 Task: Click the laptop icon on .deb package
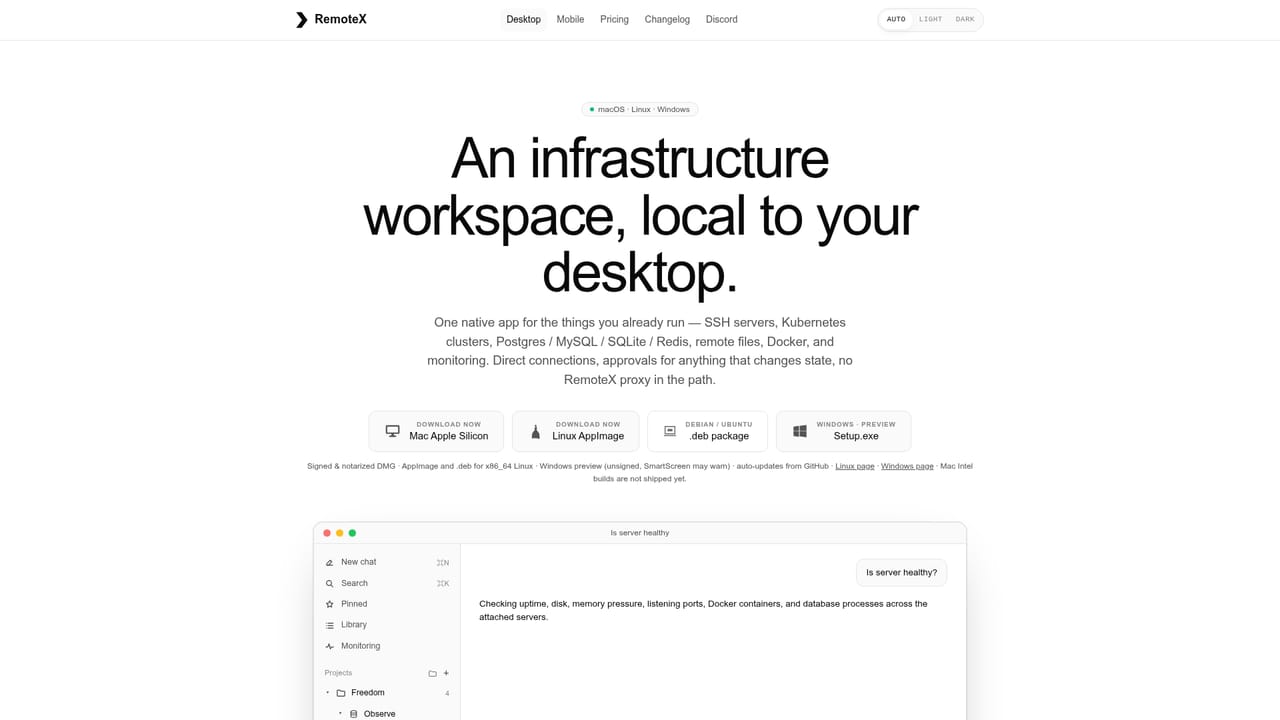point(670,431)
